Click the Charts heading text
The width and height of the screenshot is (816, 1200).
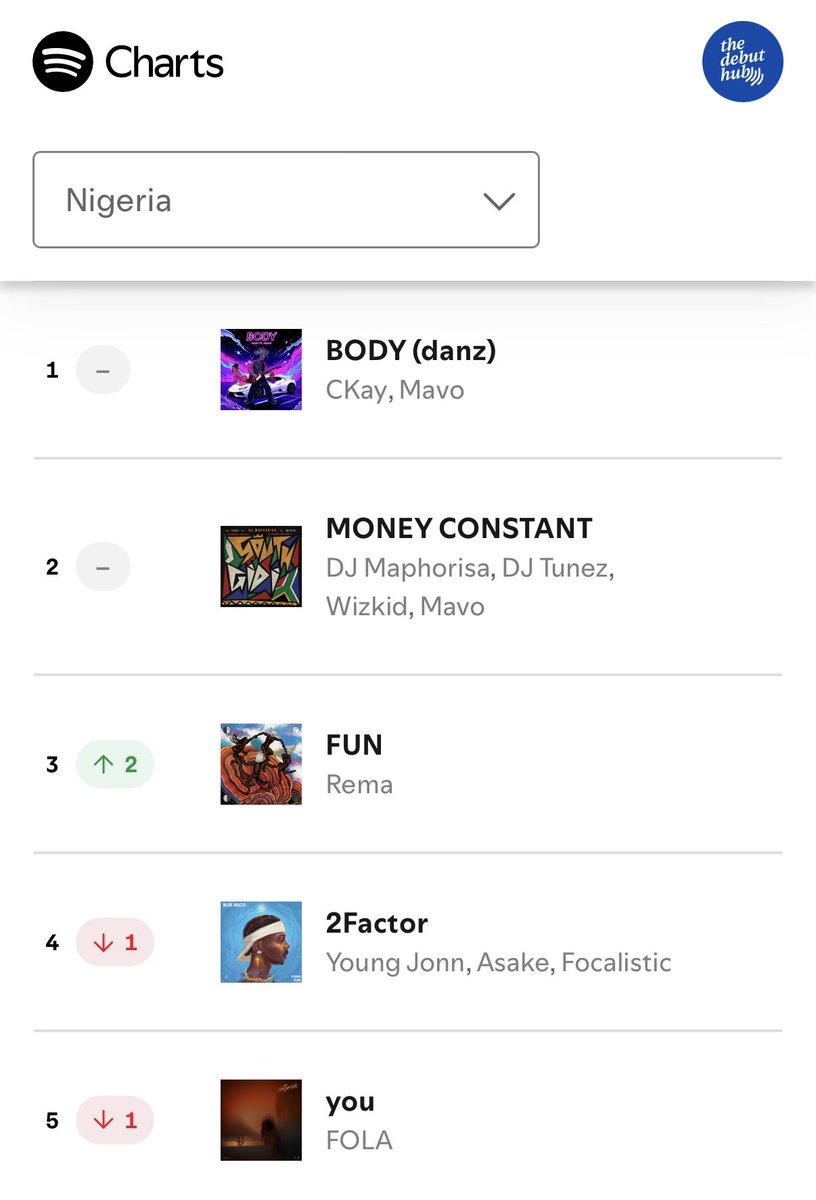[164, 62]
